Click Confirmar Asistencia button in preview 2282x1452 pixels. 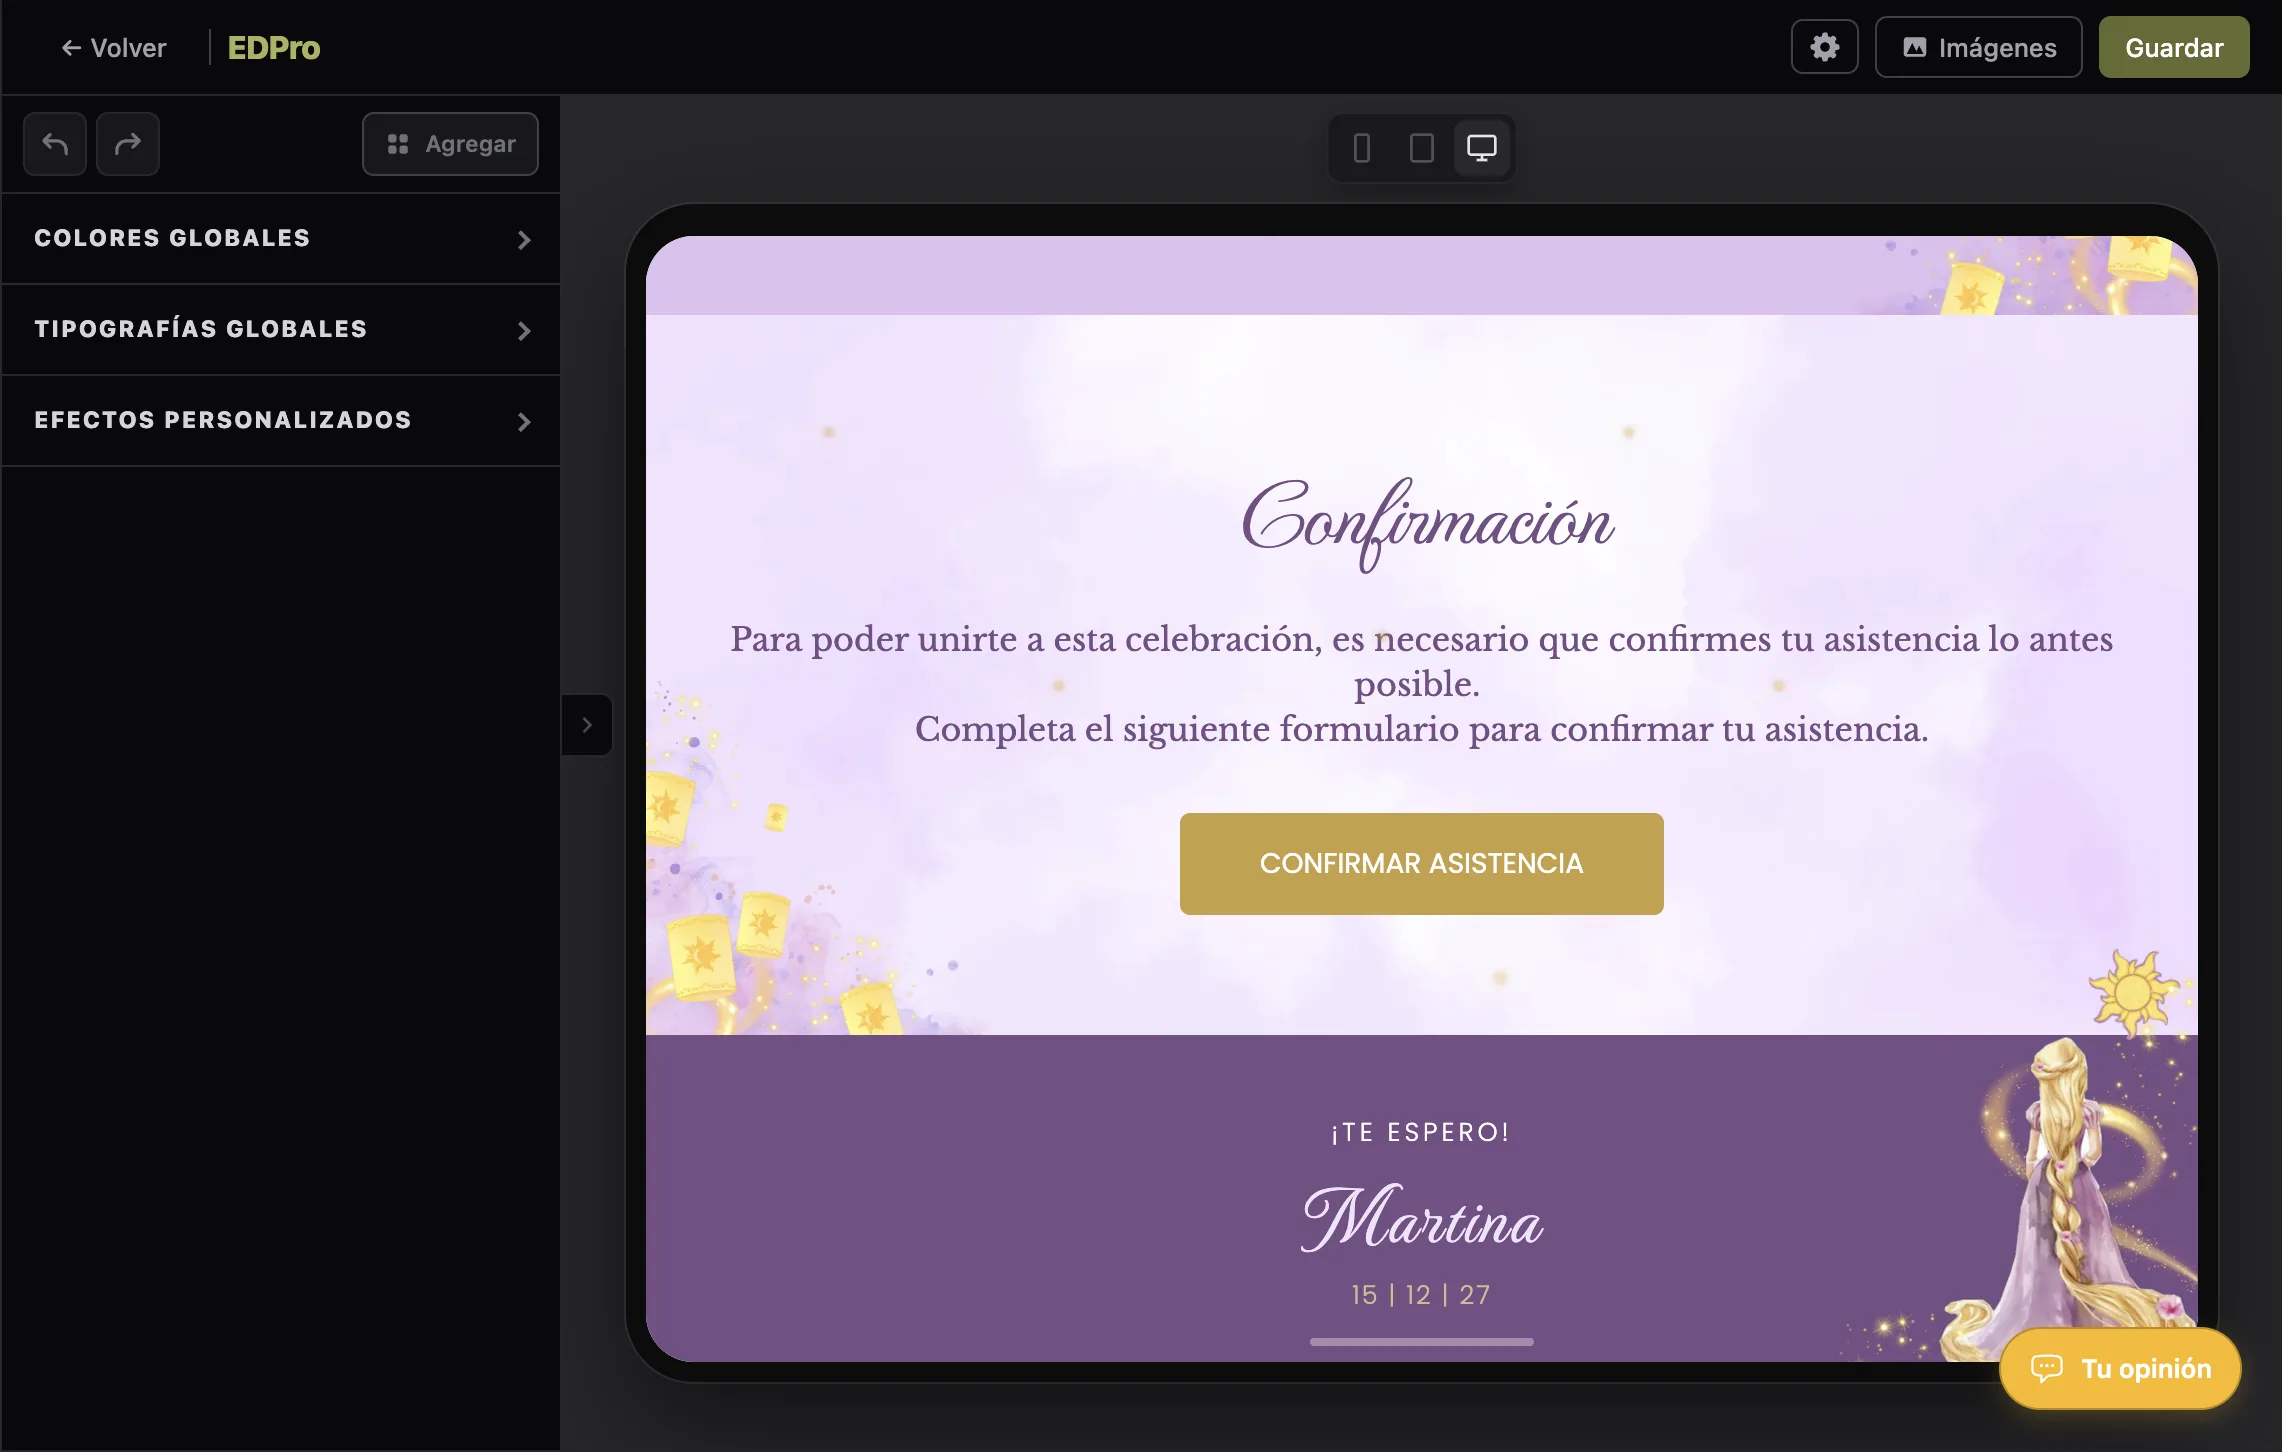click(x=1421, y=863)
